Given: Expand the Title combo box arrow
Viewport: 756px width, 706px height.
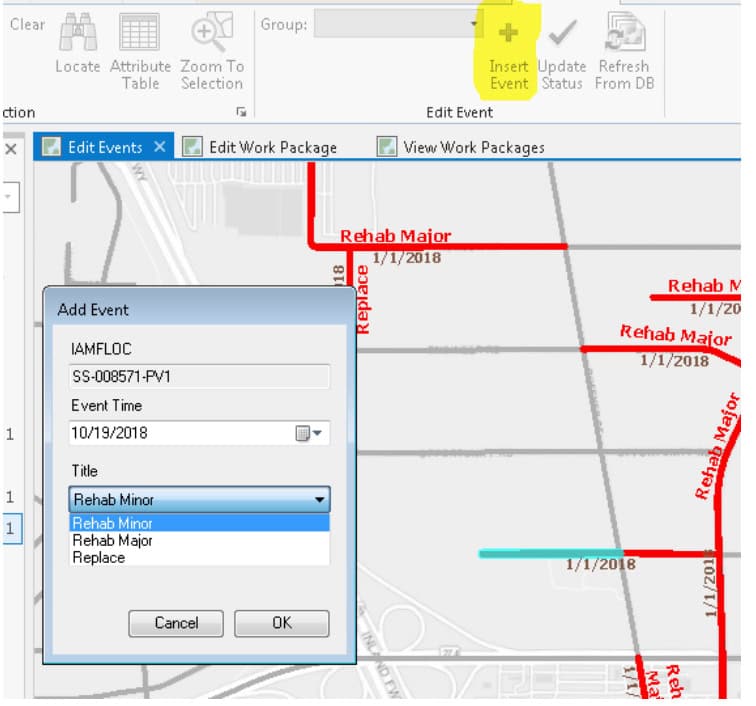Looking at the screenshot, I should [319, 499].
